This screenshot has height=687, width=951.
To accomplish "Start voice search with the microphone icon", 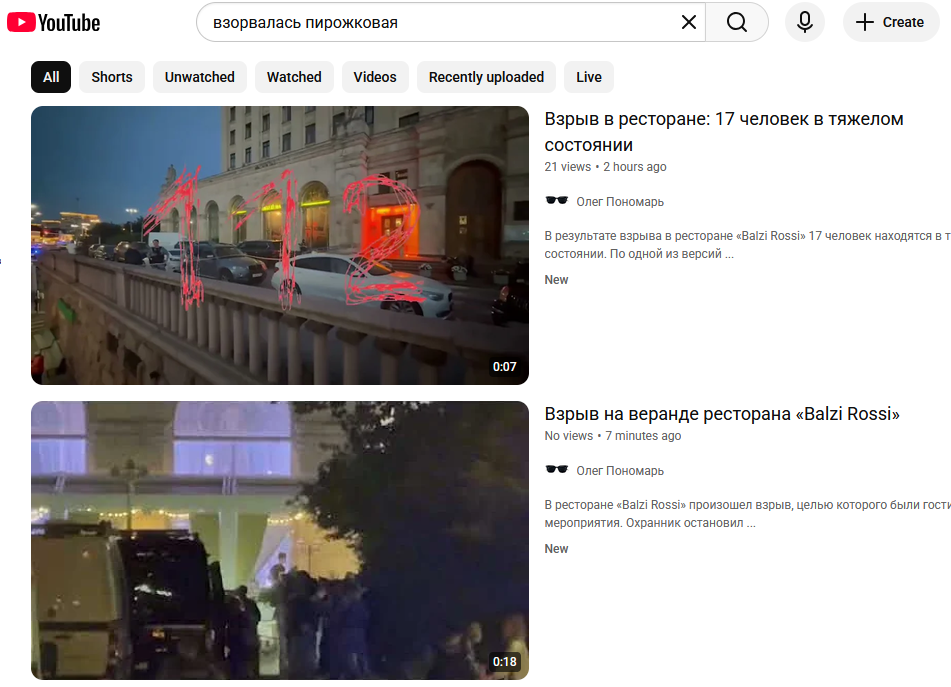I will coord(805,22).
